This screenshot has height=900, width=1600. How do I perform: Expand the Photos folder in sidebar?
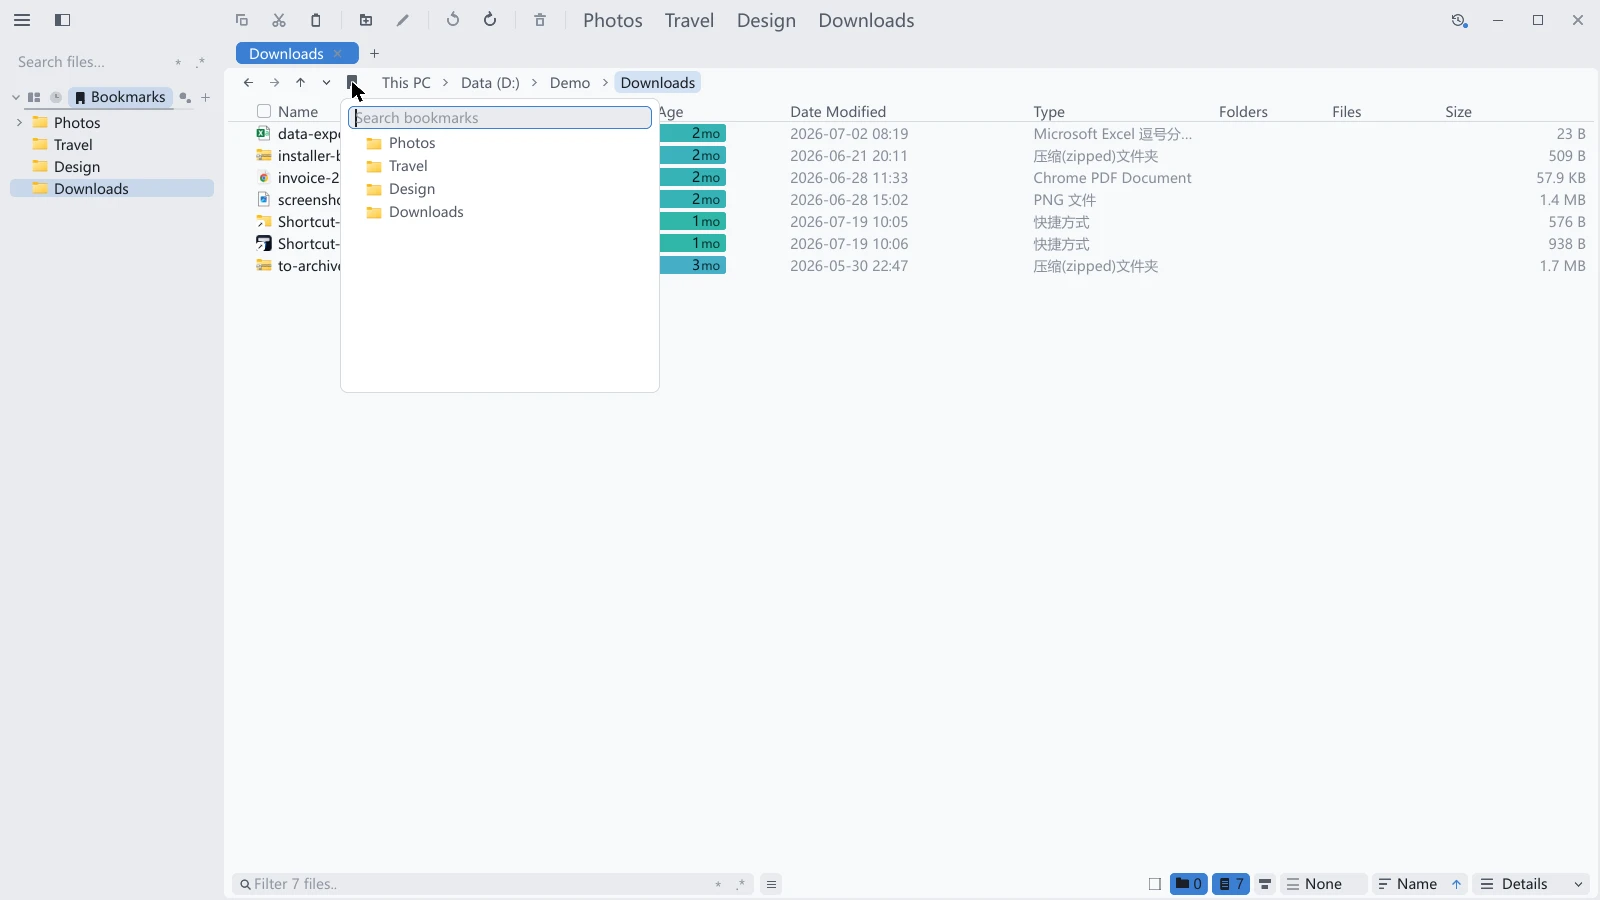(x=19, y=123)
